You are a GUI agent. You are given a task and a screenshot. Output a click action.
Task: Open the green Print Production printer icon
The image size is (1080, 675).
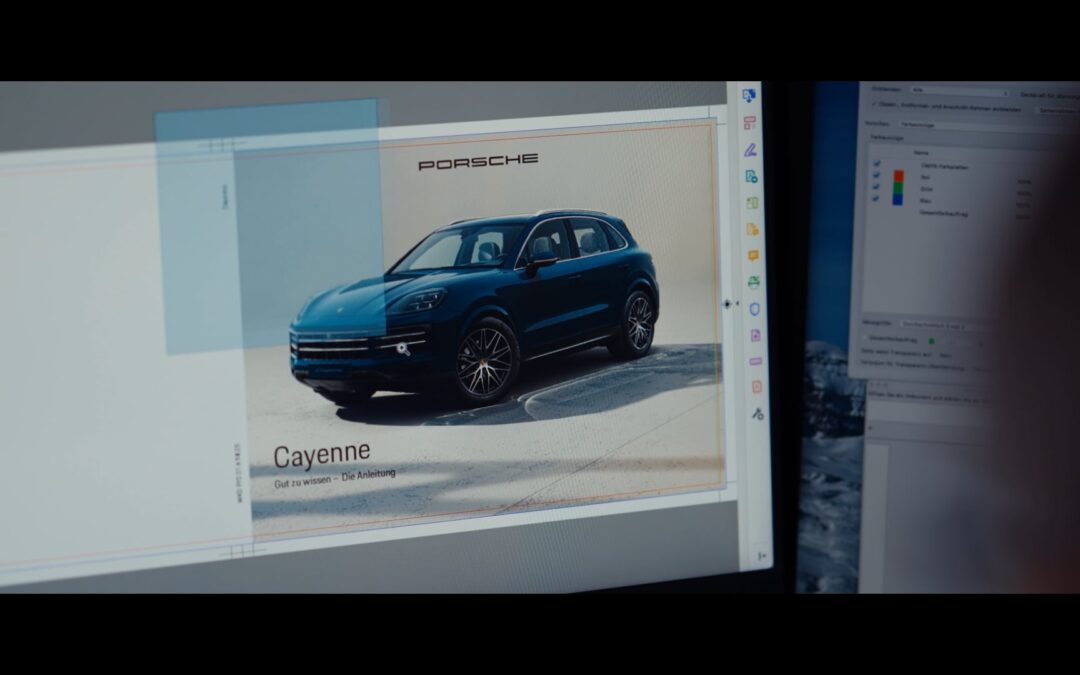coord(754,282)
